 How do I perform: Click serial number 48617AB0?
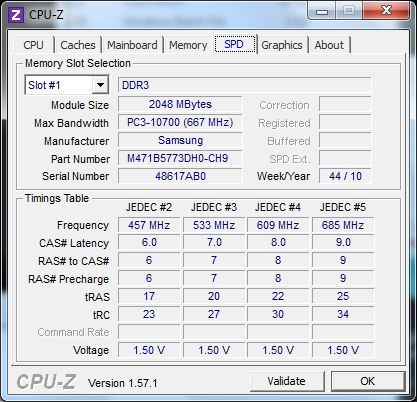[x=180, y=176]
